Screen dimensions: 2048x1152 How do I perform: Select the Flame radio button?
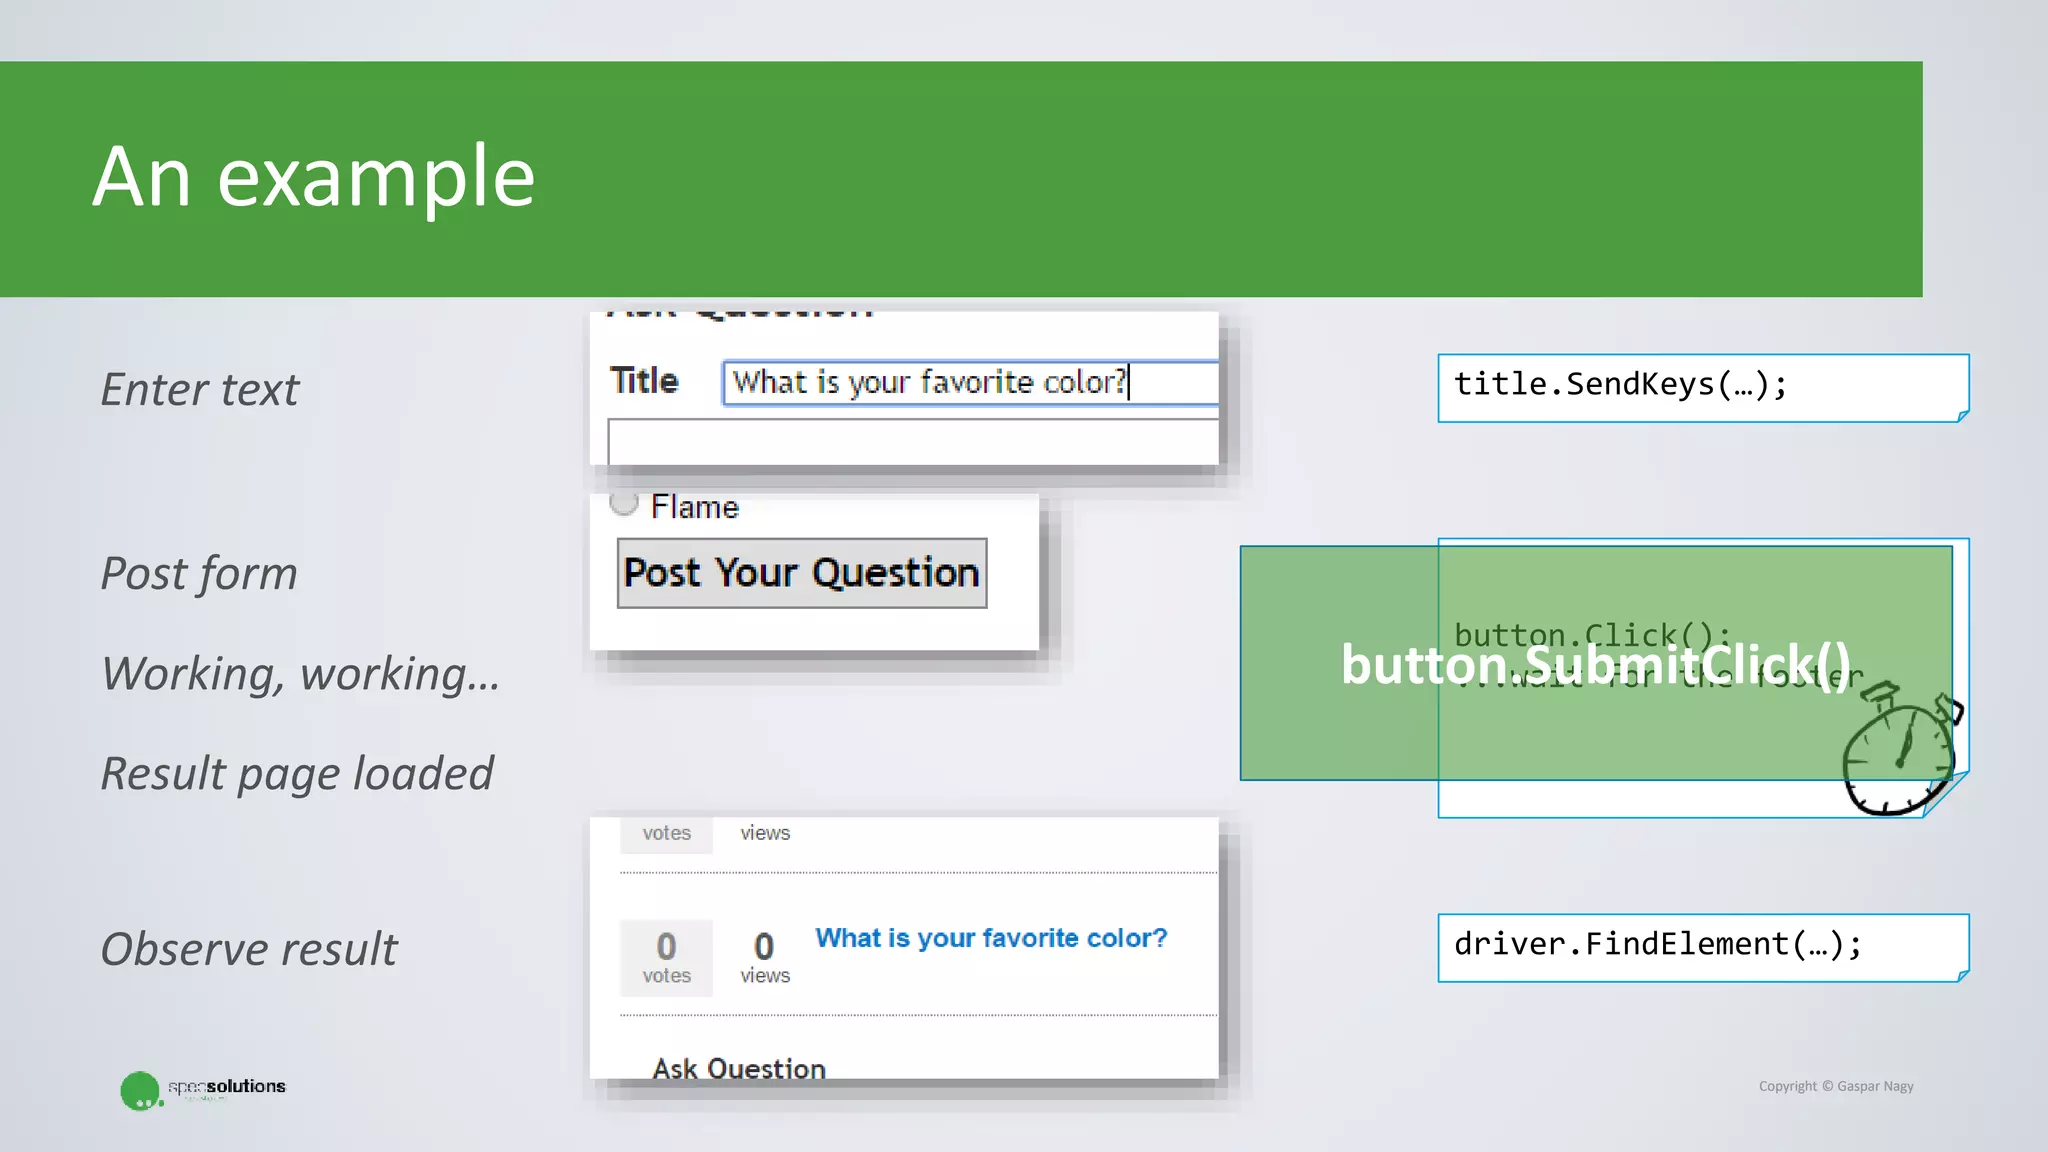(624, 503)
